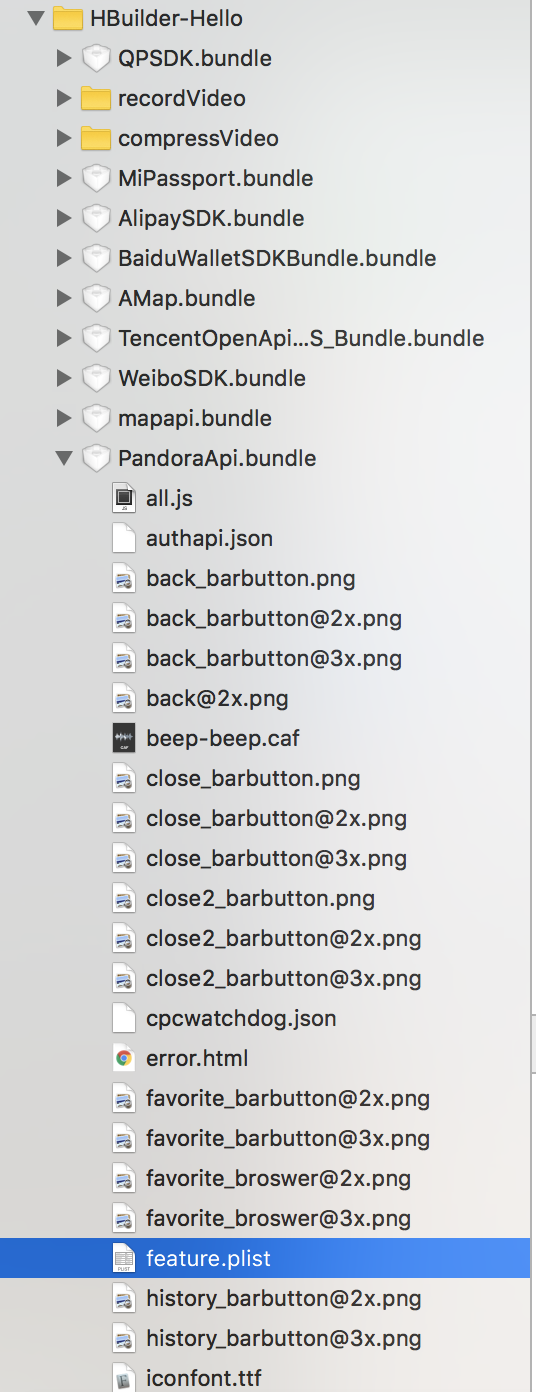Expand the compressVideo folder

tap(64, 138)
